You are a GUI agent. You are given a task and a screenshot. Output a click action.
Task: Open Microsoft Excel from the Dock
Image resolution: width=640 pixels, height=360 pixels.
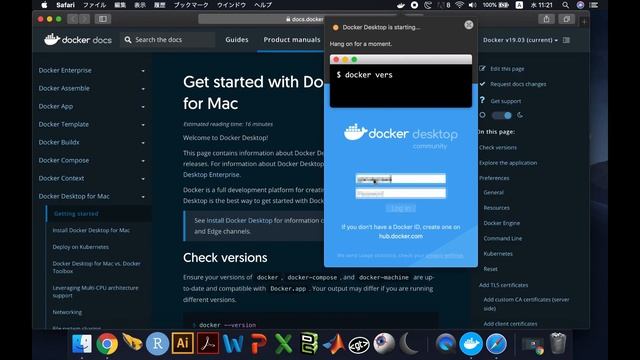click(284, 344)
